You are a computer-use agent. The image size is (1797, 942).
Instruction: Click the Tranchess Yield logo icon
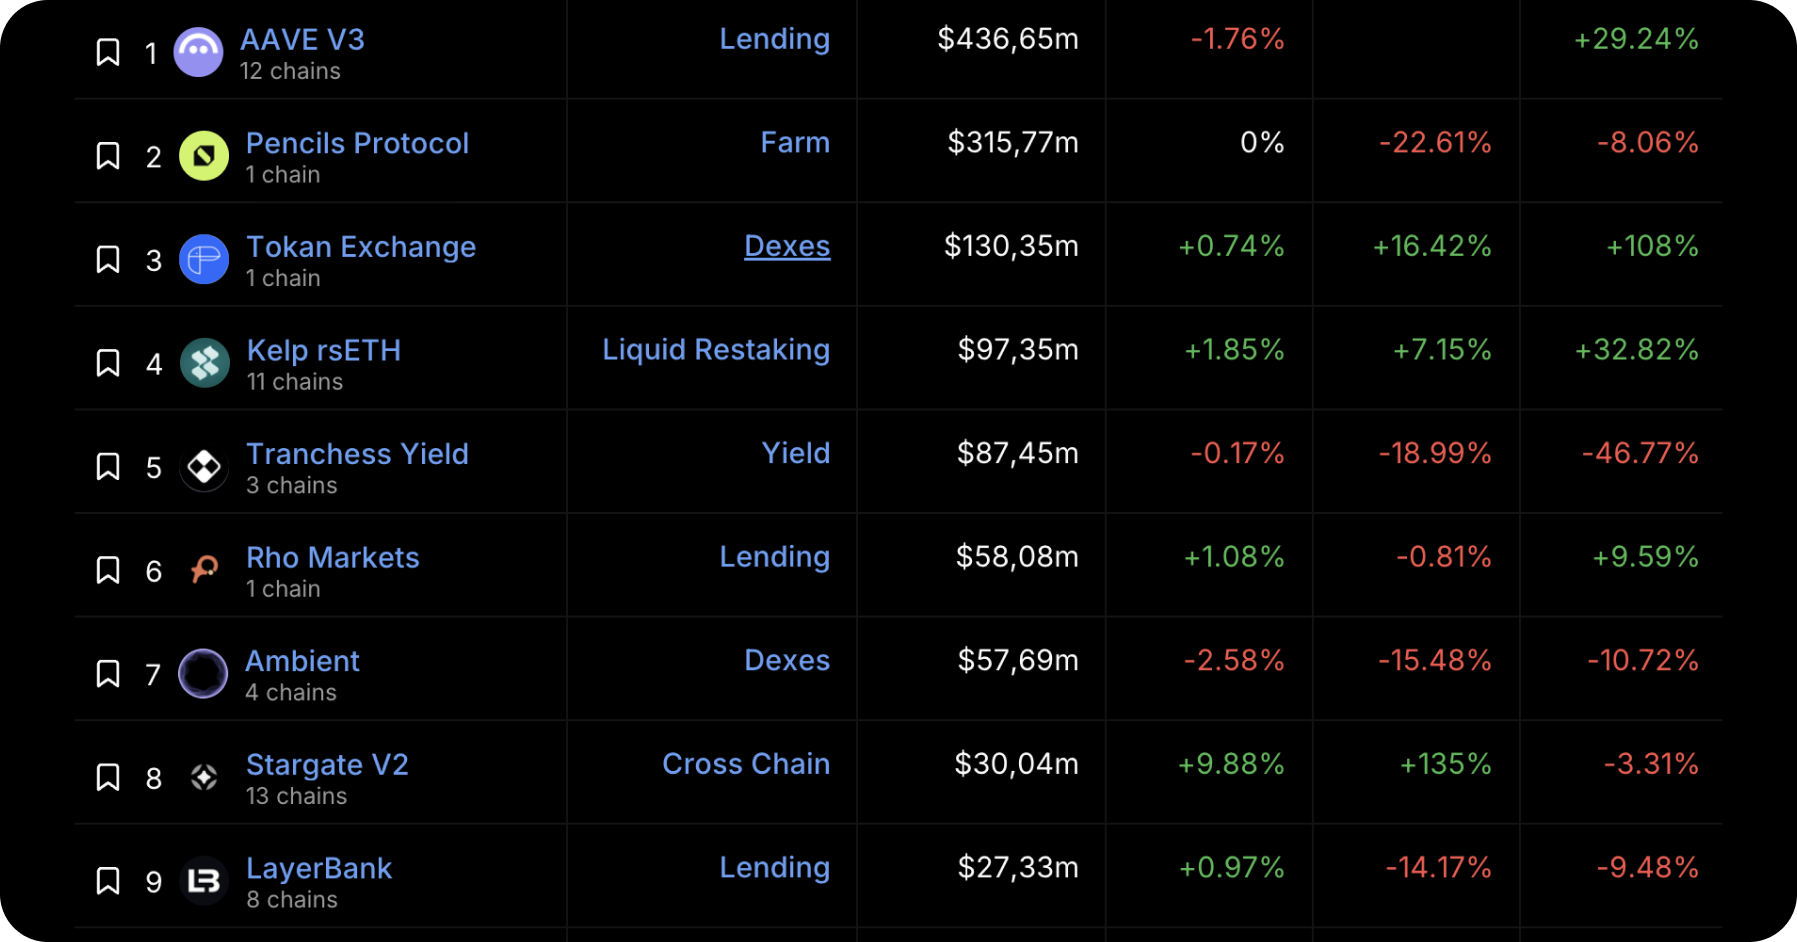click(204, 467)
